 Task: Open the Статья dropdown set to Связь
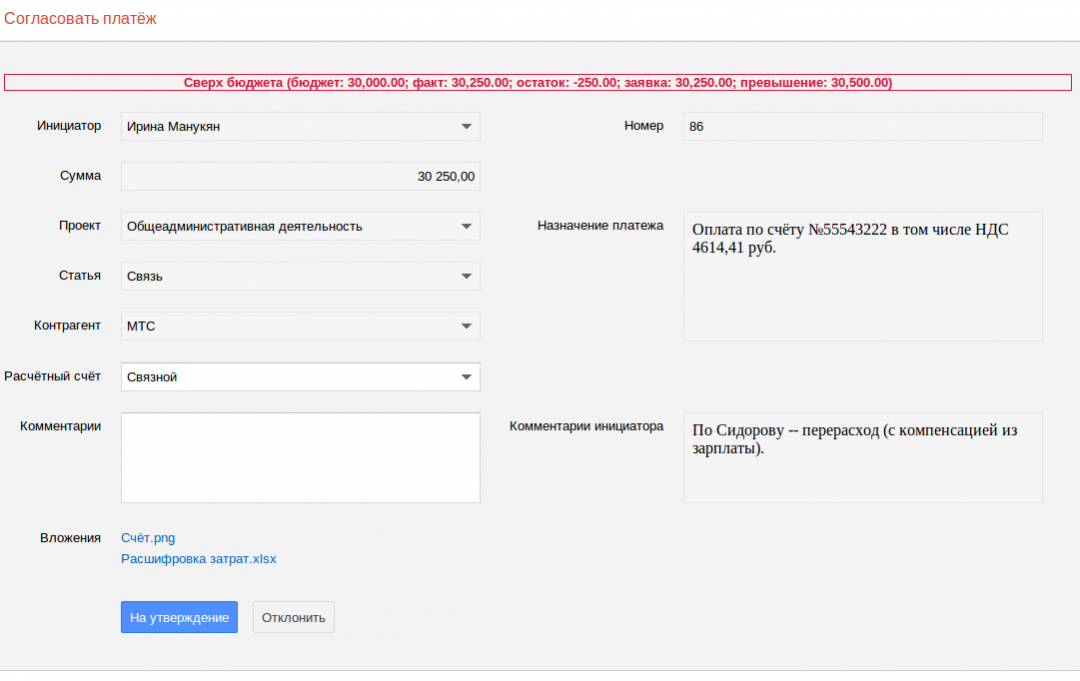pyautogui.click(x=300, y=276)
